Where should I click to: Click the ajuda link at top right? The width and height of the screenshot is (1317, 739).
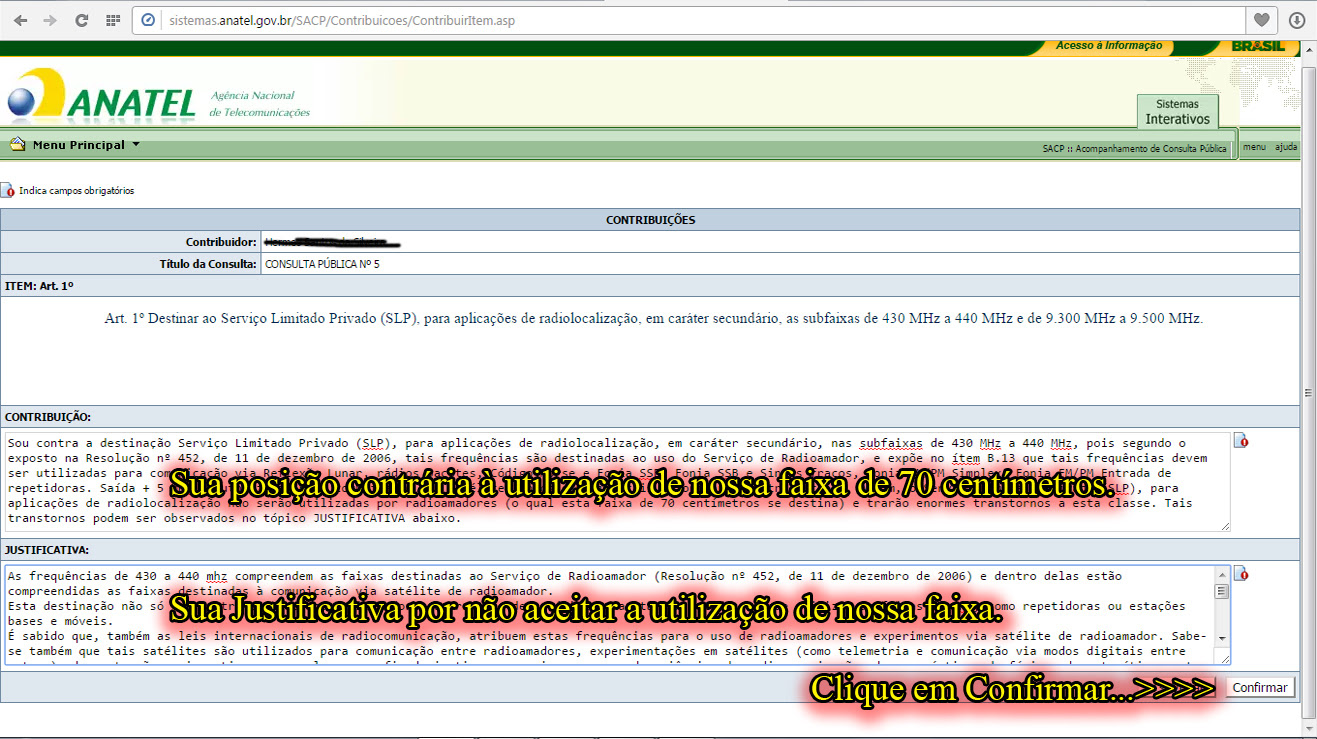[1286, 147]
